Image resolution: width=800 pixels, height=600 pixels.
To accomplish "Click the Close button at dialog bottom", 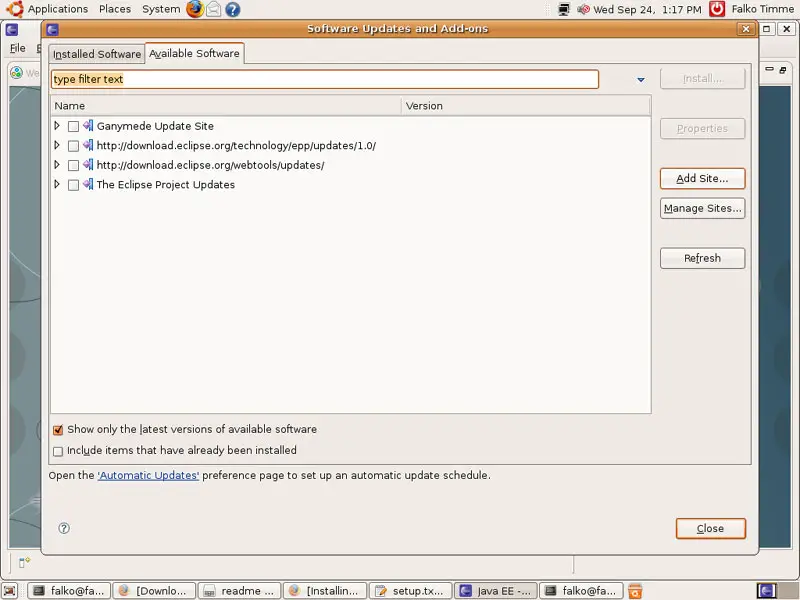I will point(711,529).
